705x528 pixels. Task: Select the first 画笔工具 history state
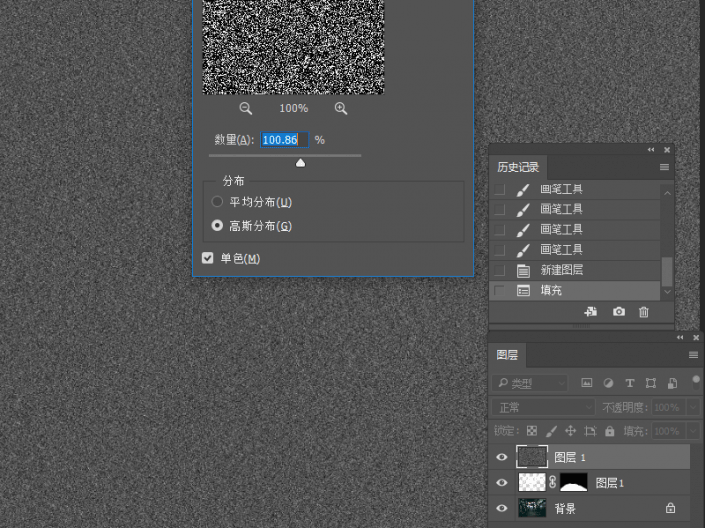575,189
